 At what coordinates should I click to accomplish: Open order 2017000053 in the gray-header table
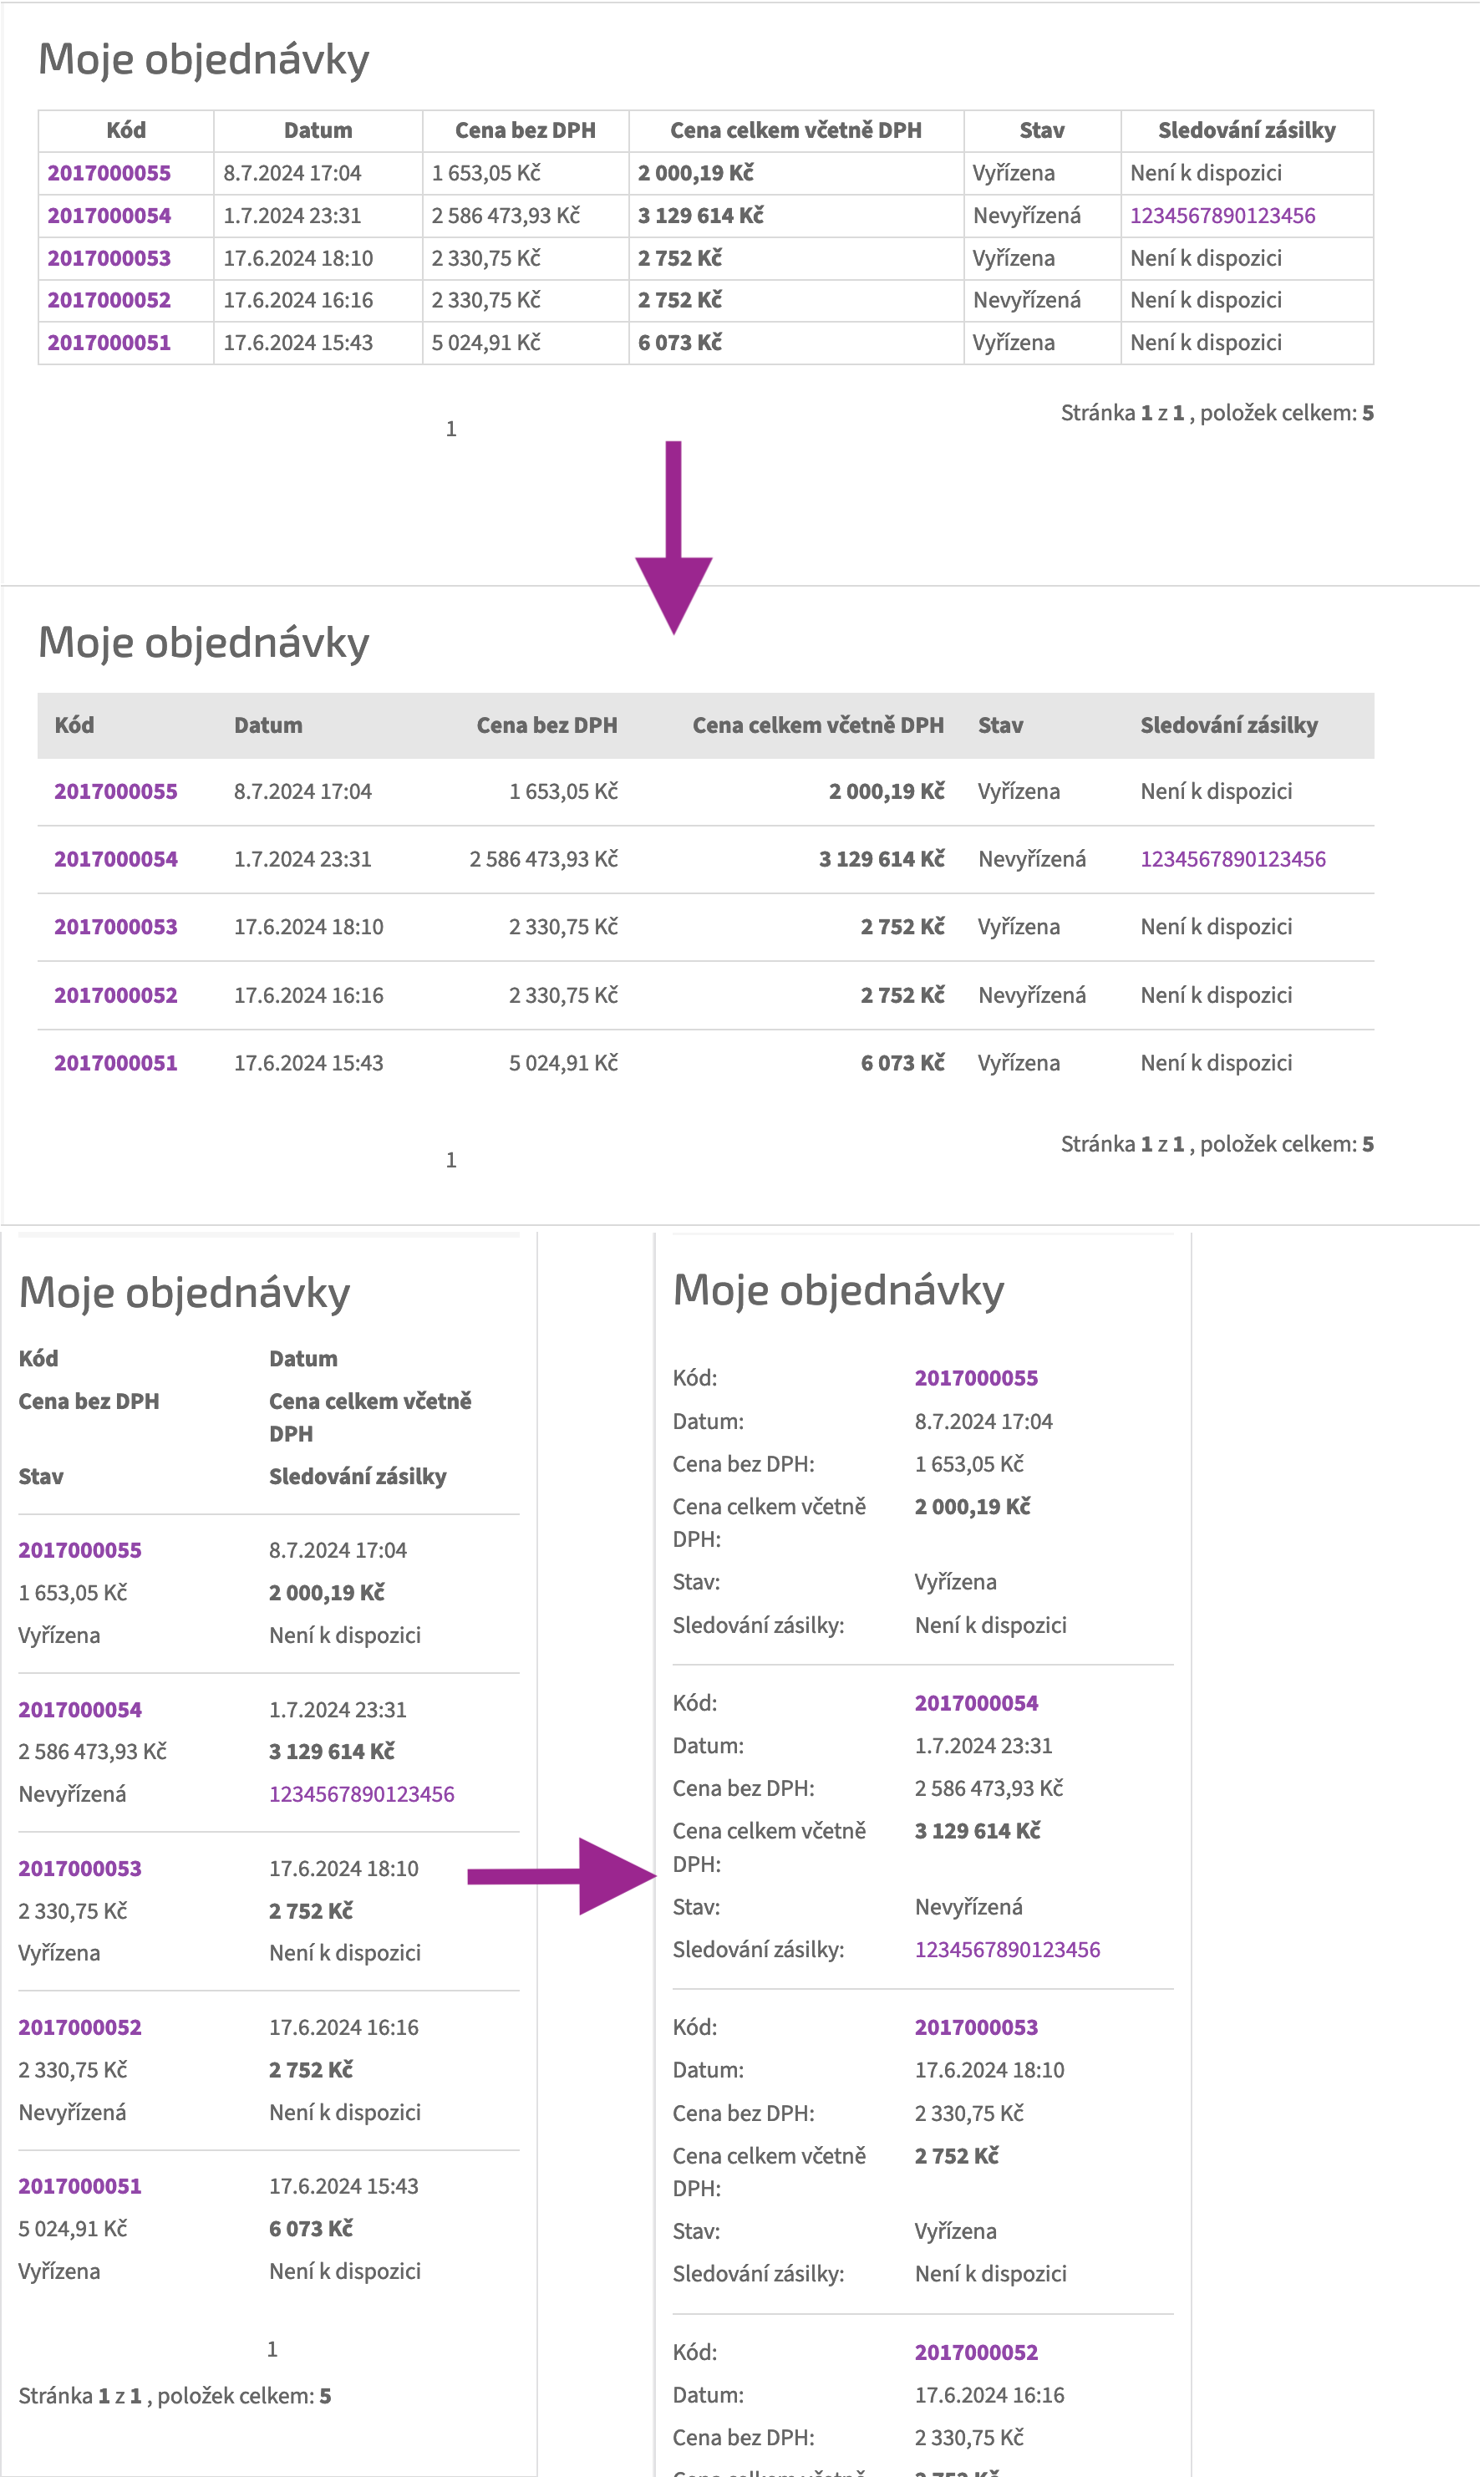point(115,927)
